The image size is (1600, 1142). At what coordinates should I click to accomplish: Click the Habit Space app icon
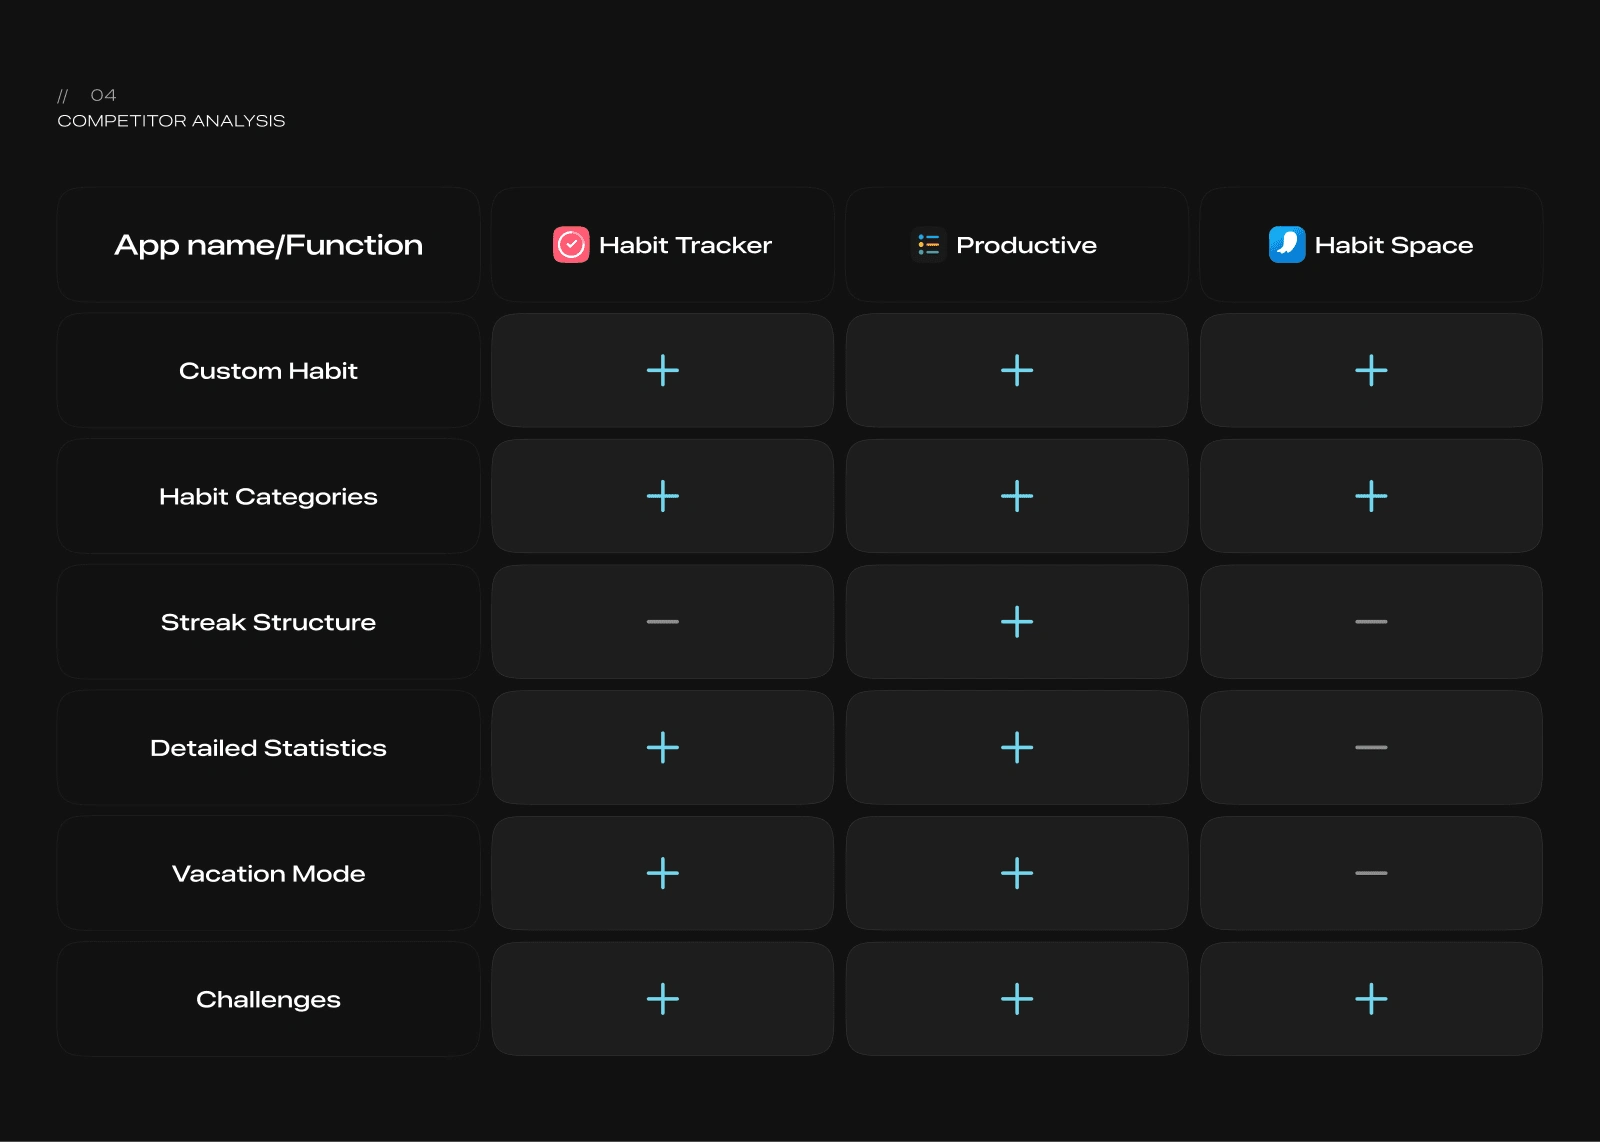tap(1287, 245)
